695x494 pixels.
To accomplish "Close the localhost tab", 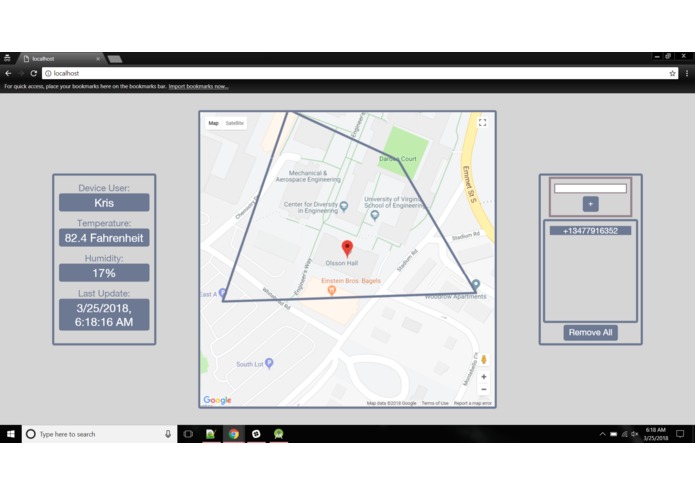I will point(98,58).
